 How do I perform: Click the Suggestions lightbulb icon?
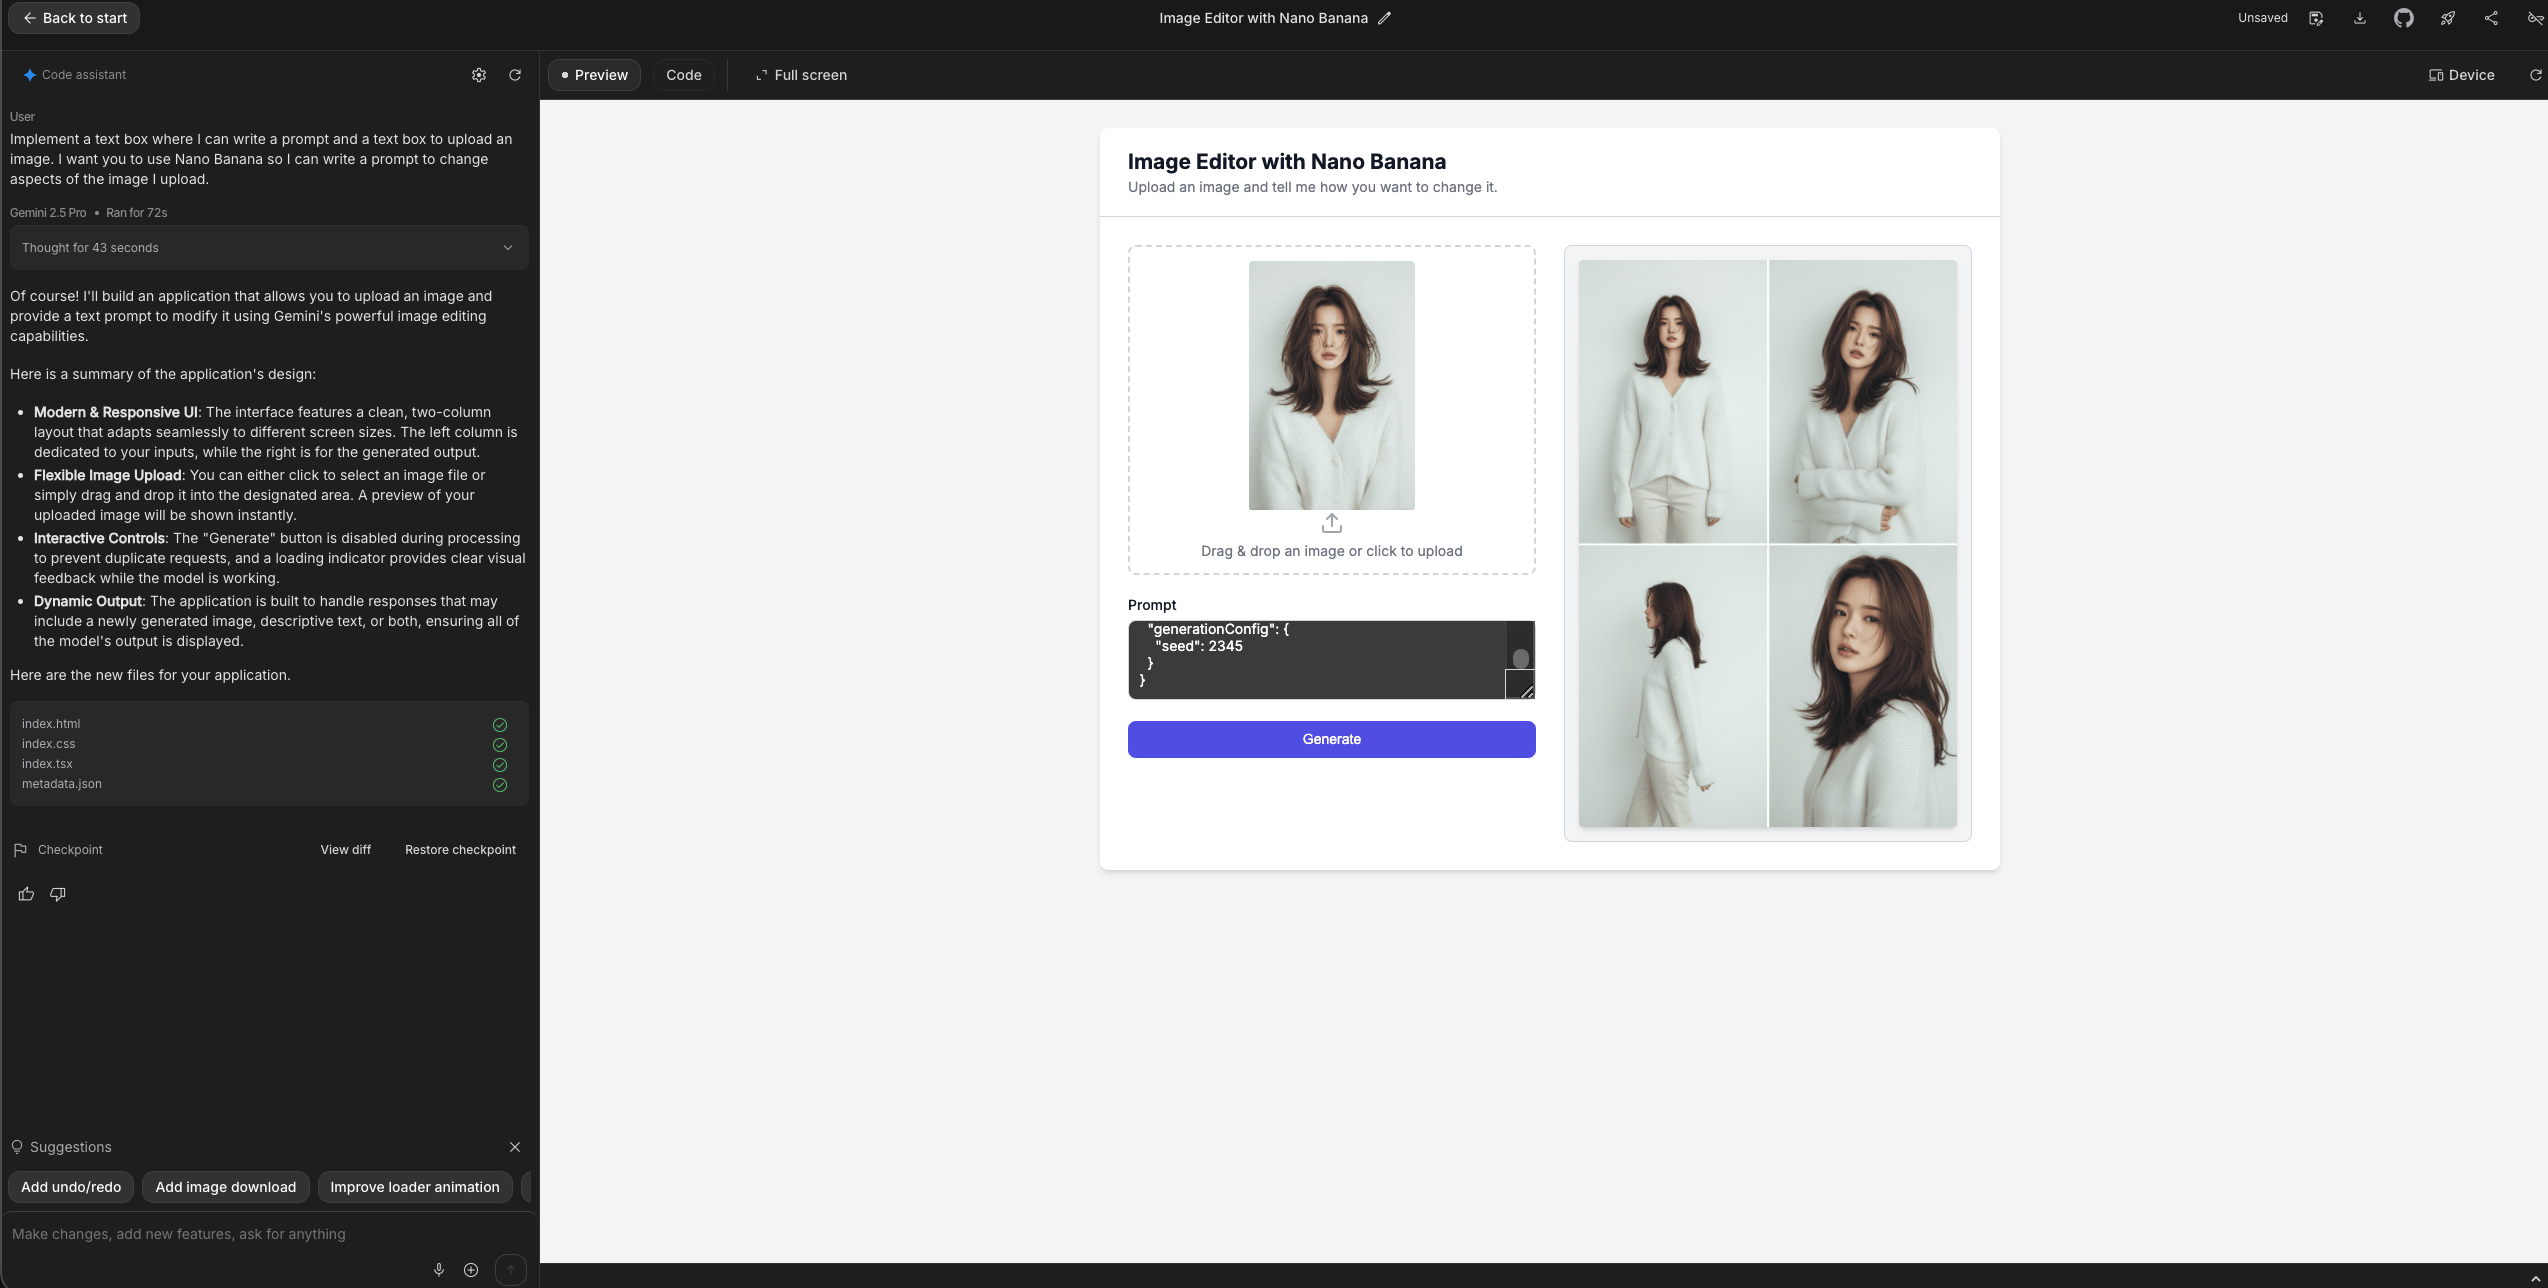coord(17,1147)
